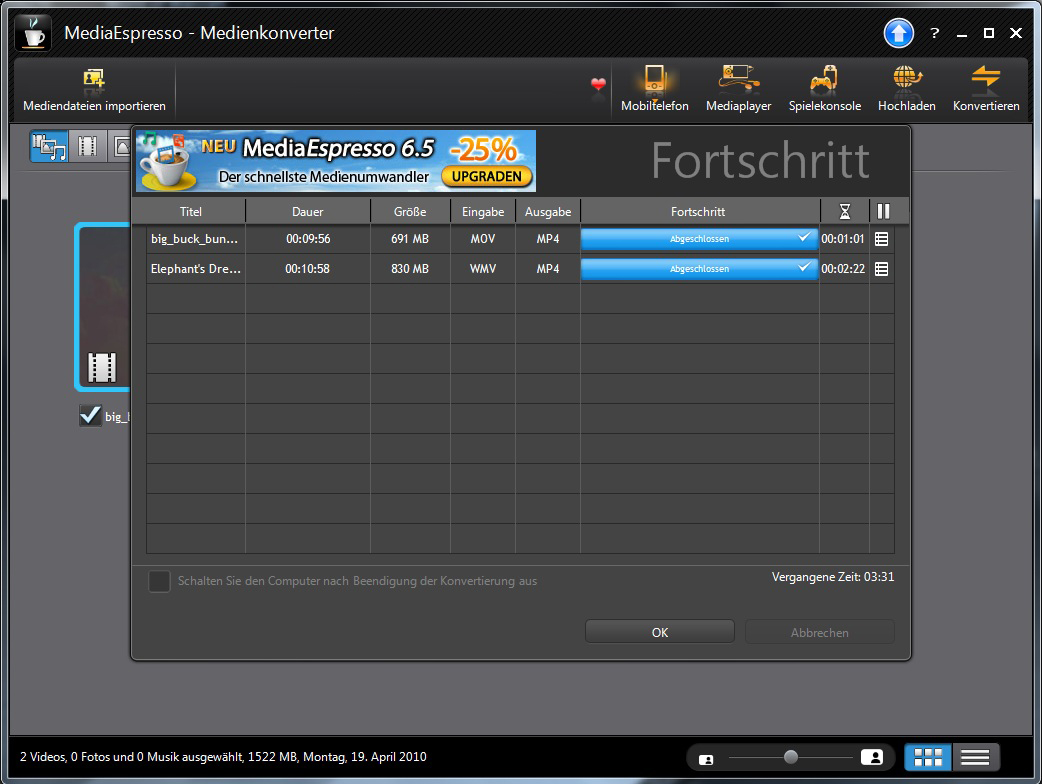Open help via question mark icon

tap(934, 33)
